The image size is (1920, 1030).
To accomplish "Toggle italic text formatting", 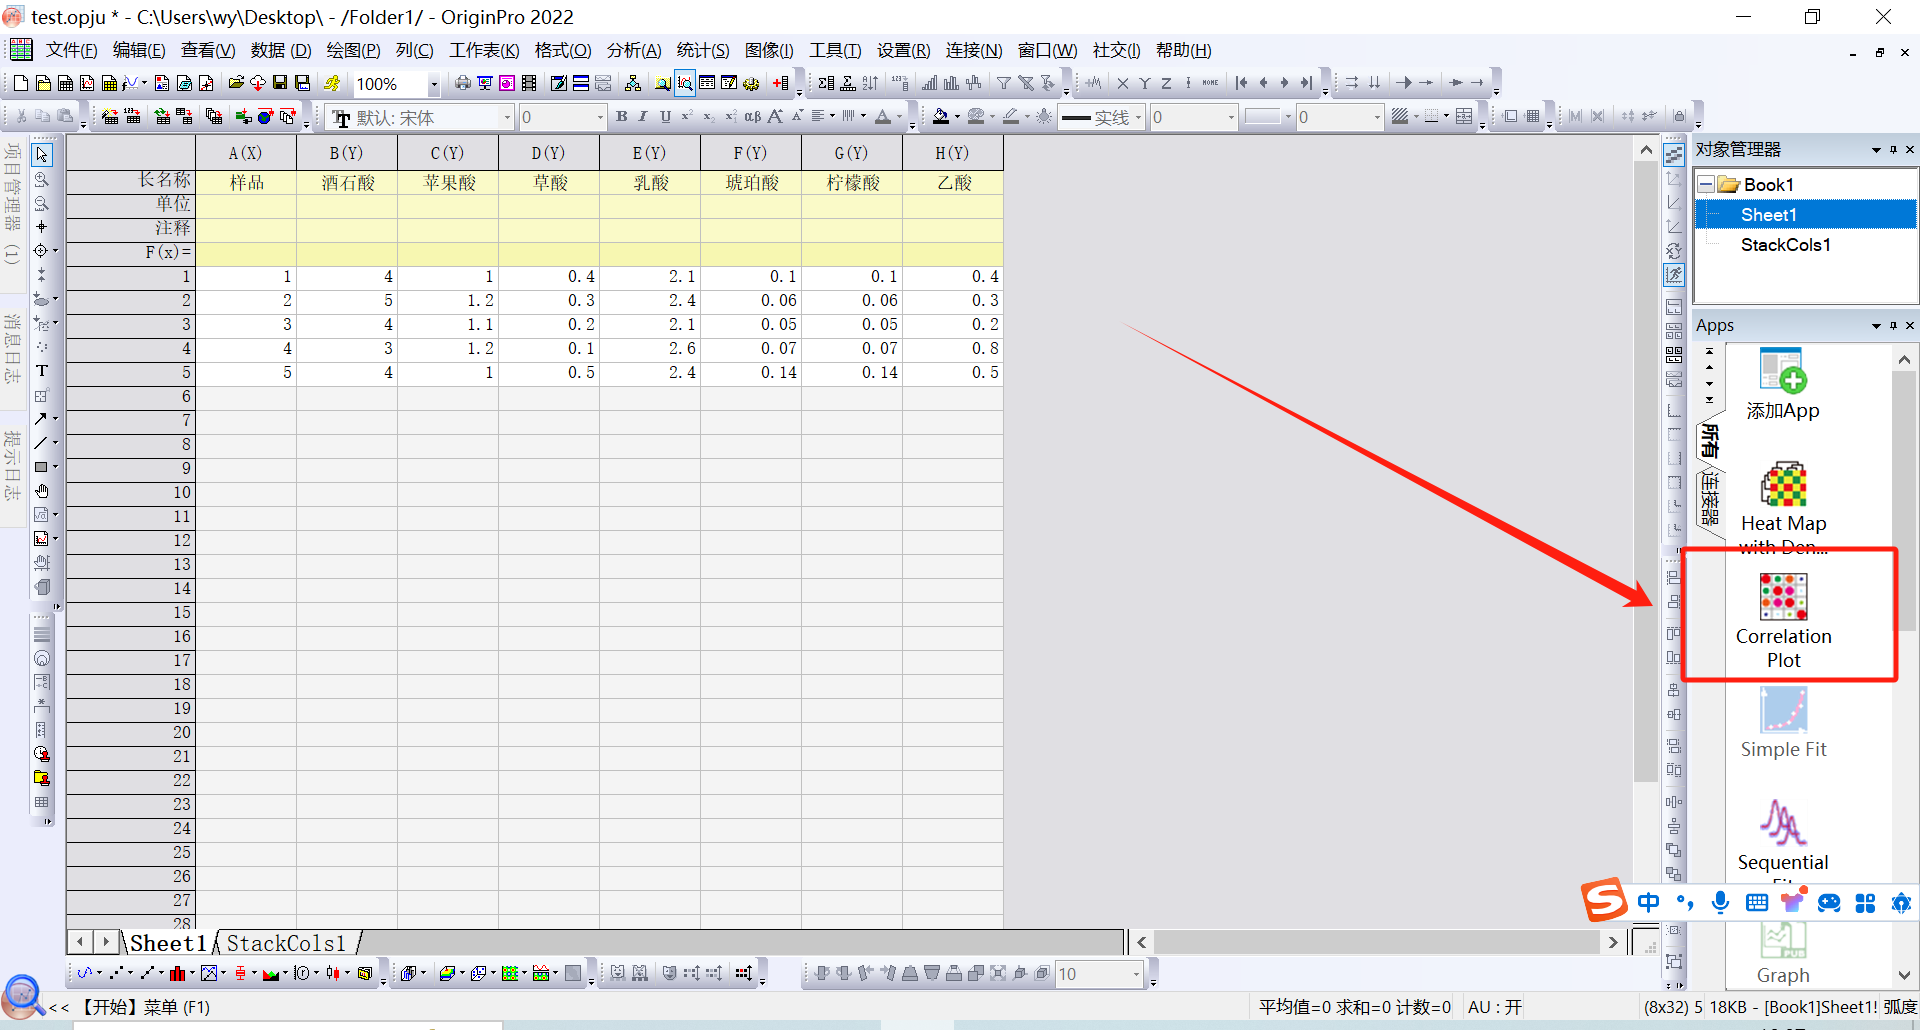I will click(643, 117).
